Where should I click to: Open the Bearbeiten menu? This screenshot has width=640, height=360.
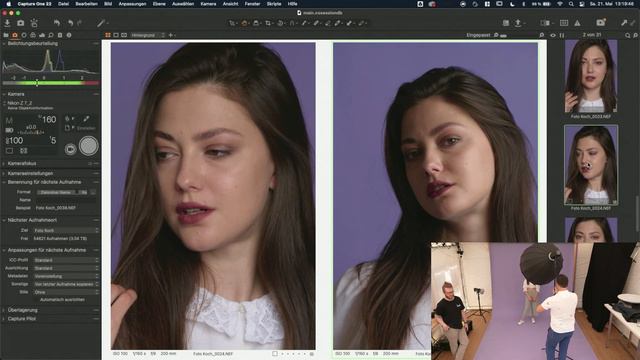click(x=87, y=4)
